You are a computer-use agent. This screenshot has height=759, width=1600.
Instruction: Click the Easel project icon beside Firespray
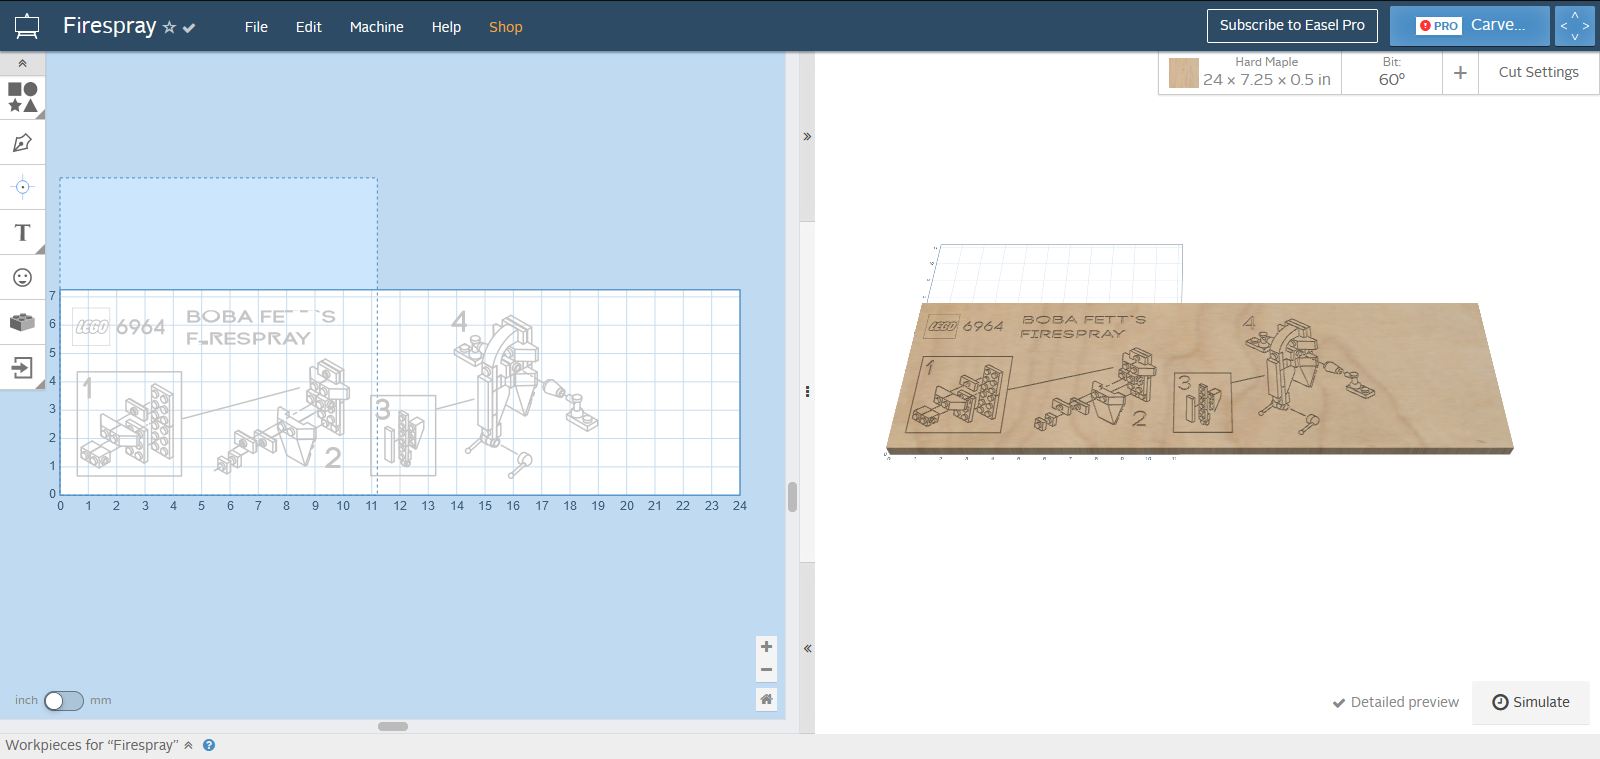27,27
